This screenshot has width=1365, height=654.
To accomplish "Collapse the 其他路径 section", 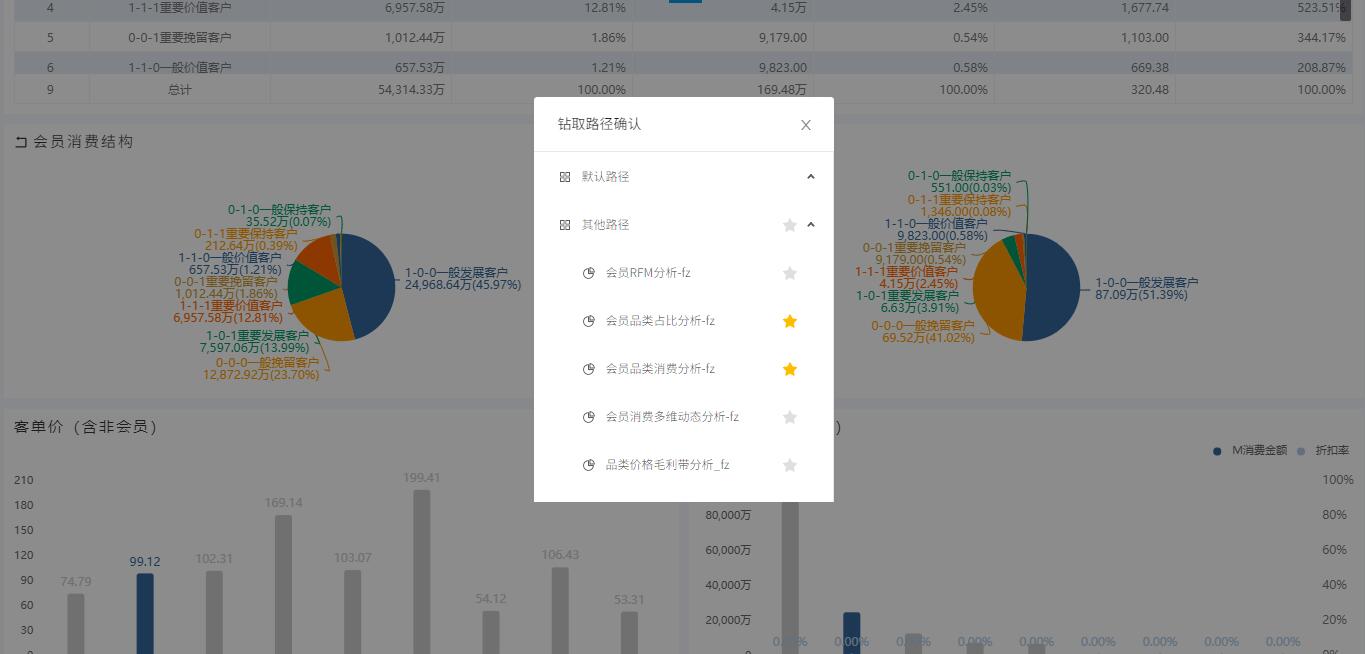I will click(811, 224).
